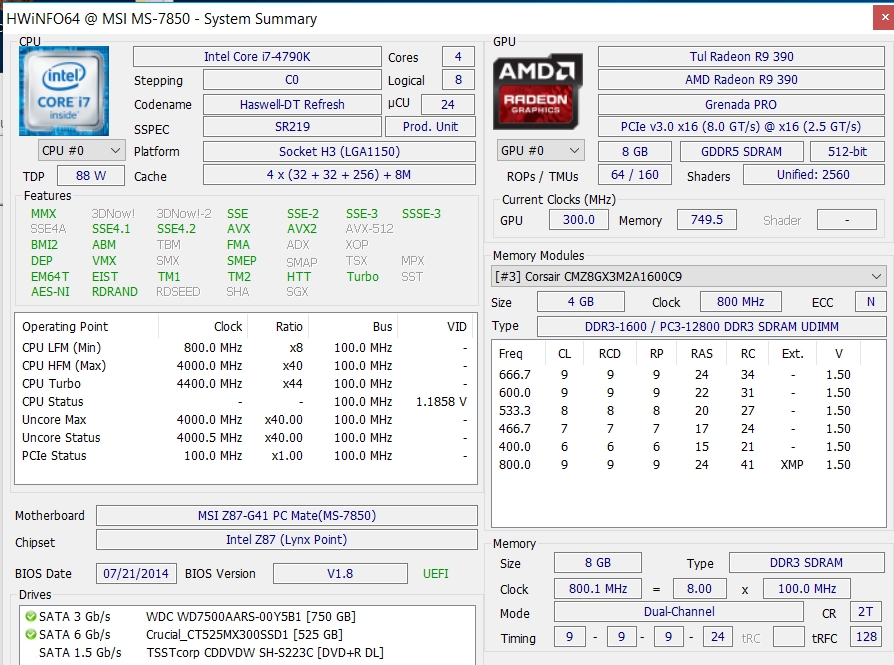Close the HWiNFO64 System Summary window

[884, 18]
